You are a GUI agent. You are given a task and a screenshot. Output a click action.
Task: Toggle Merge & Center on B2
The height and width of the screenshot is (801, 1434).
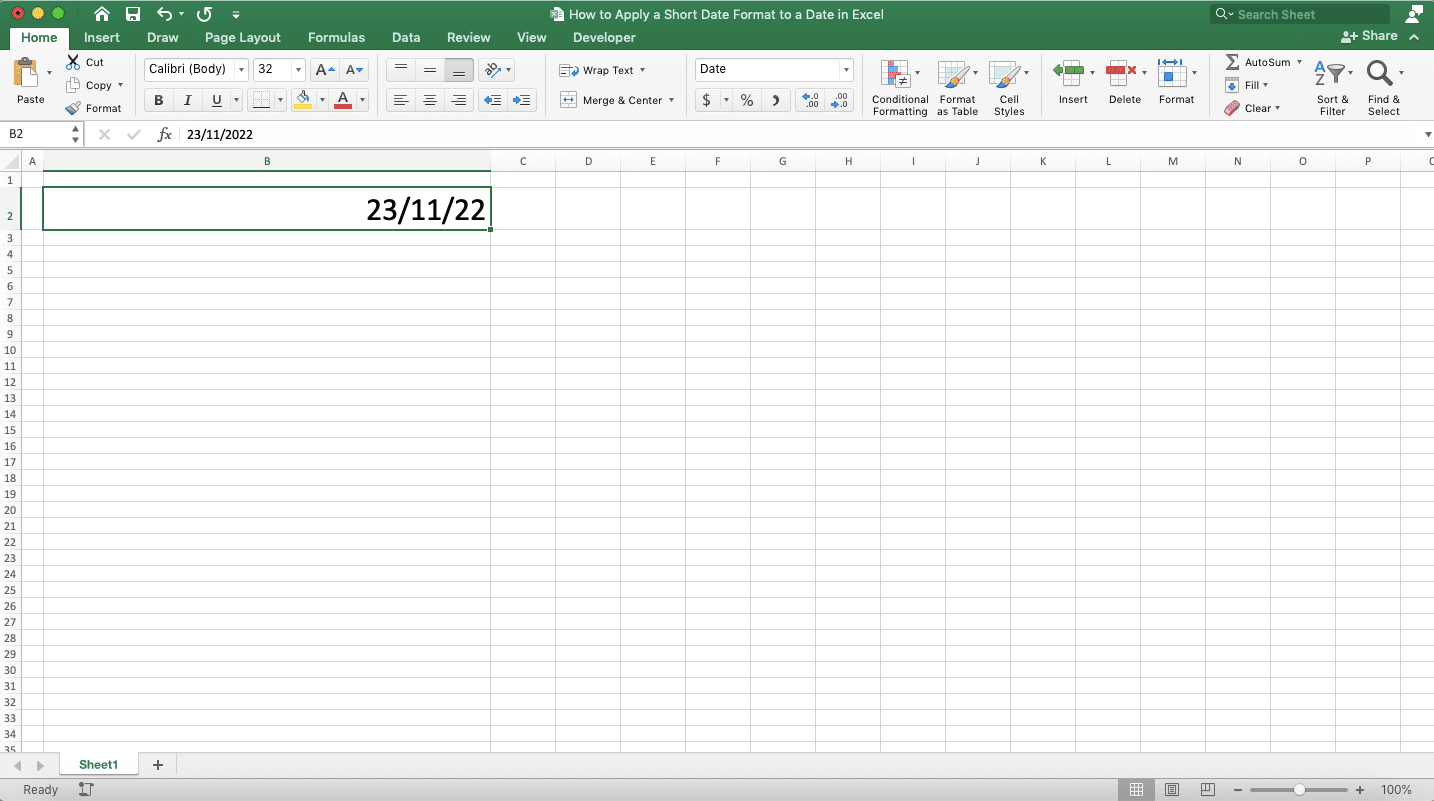[x=618, y=100]
